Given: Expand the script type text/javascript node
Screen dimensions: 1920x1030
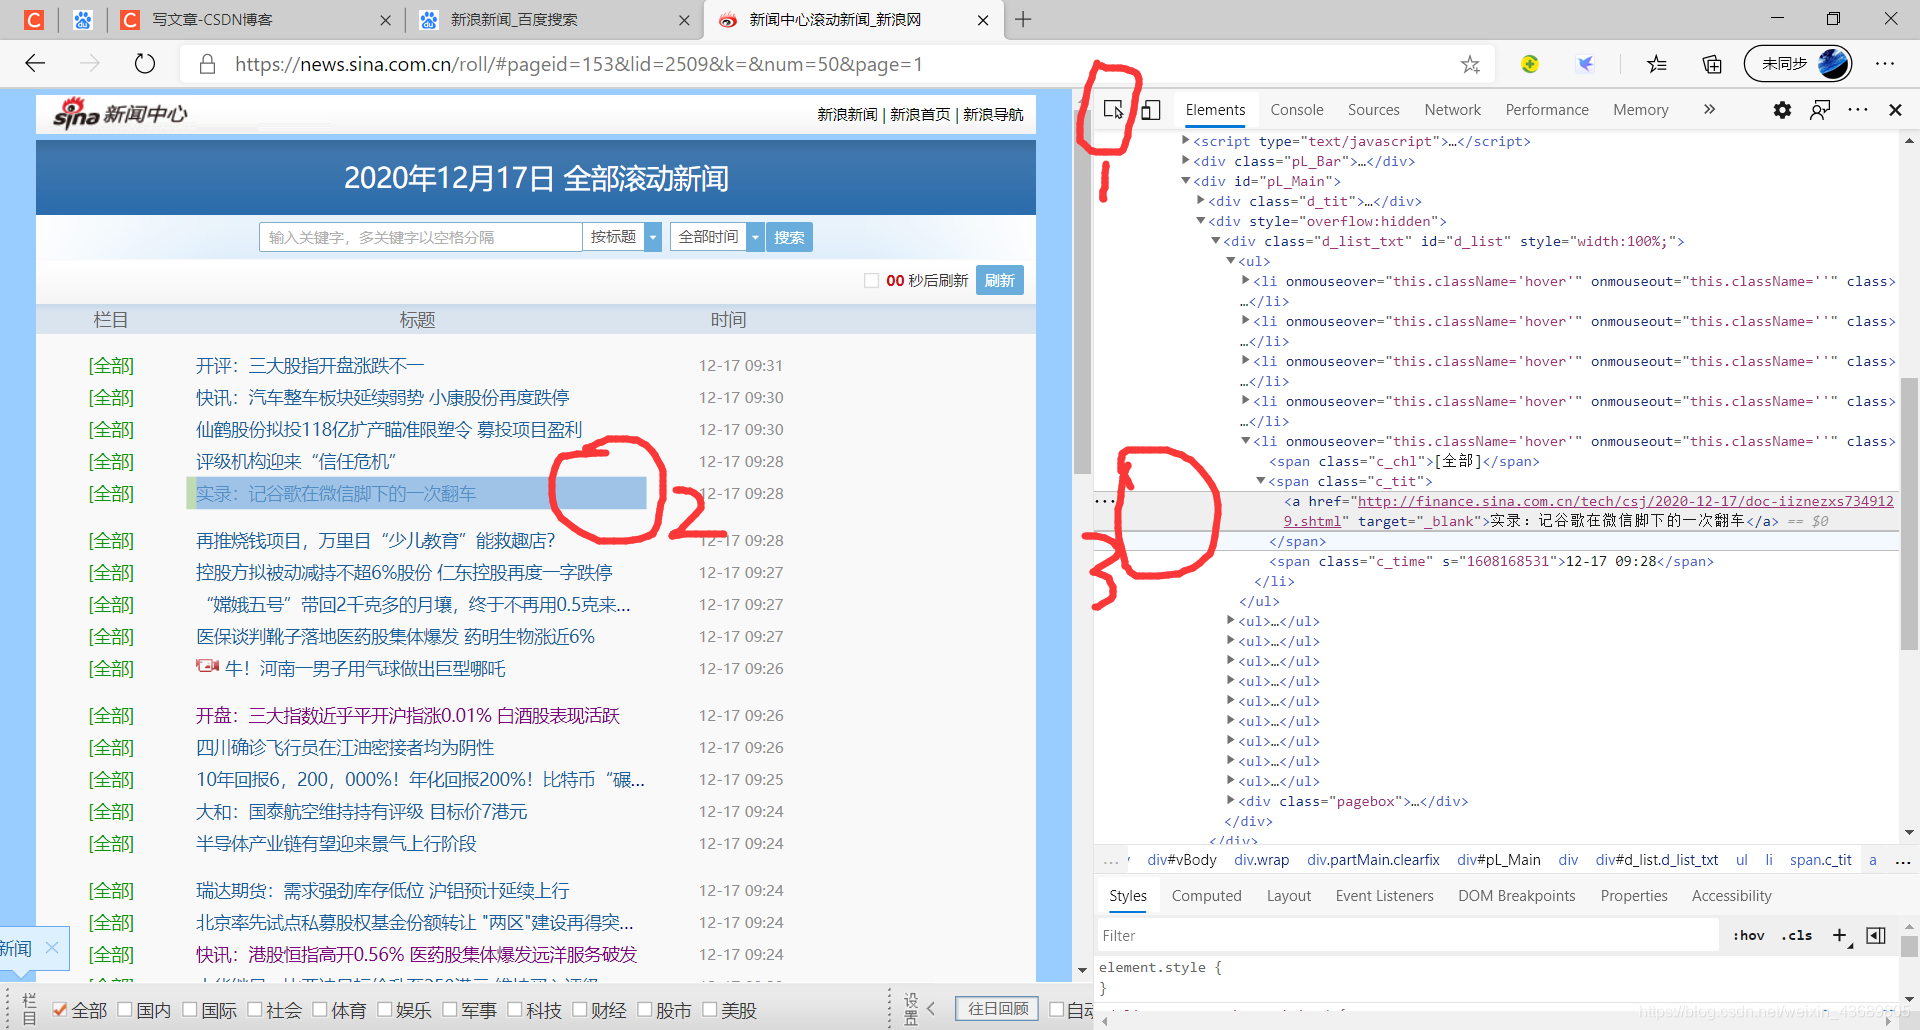Looking at the screenshot, I should point(1186,141).
